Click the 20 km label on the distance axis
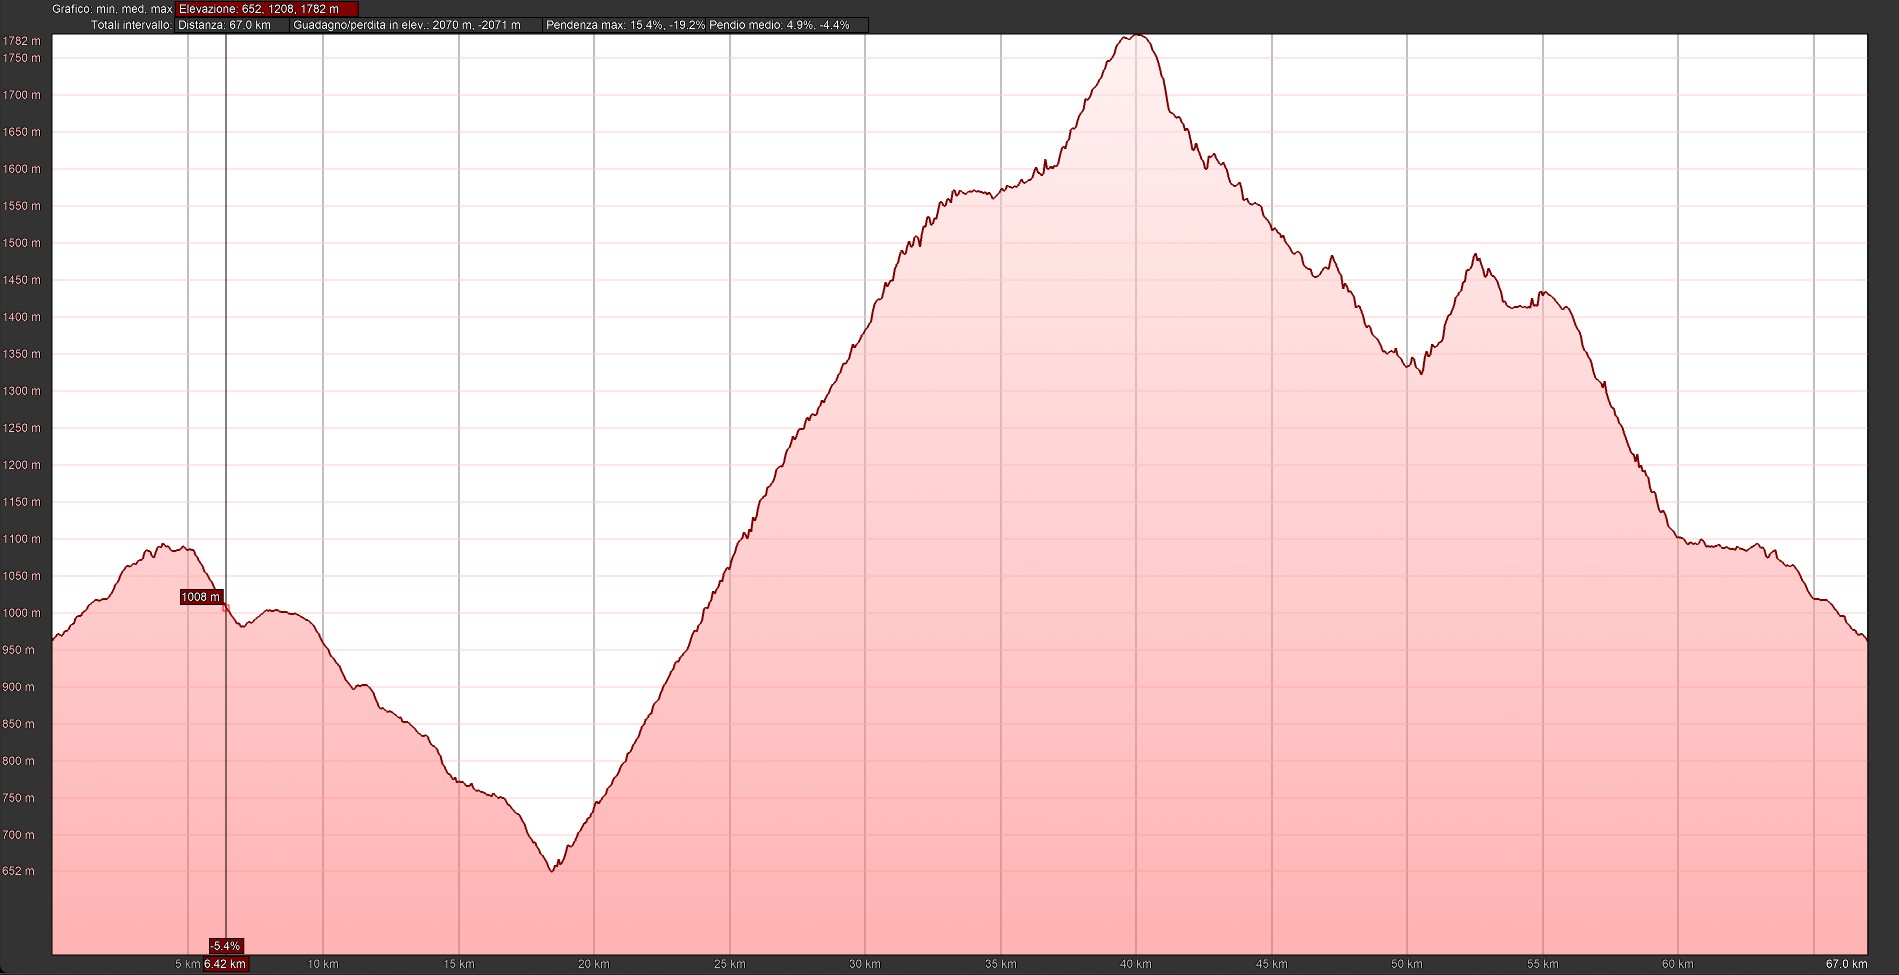The width and height of the screenshot is (1899, 975). click(x=594, y=965)
